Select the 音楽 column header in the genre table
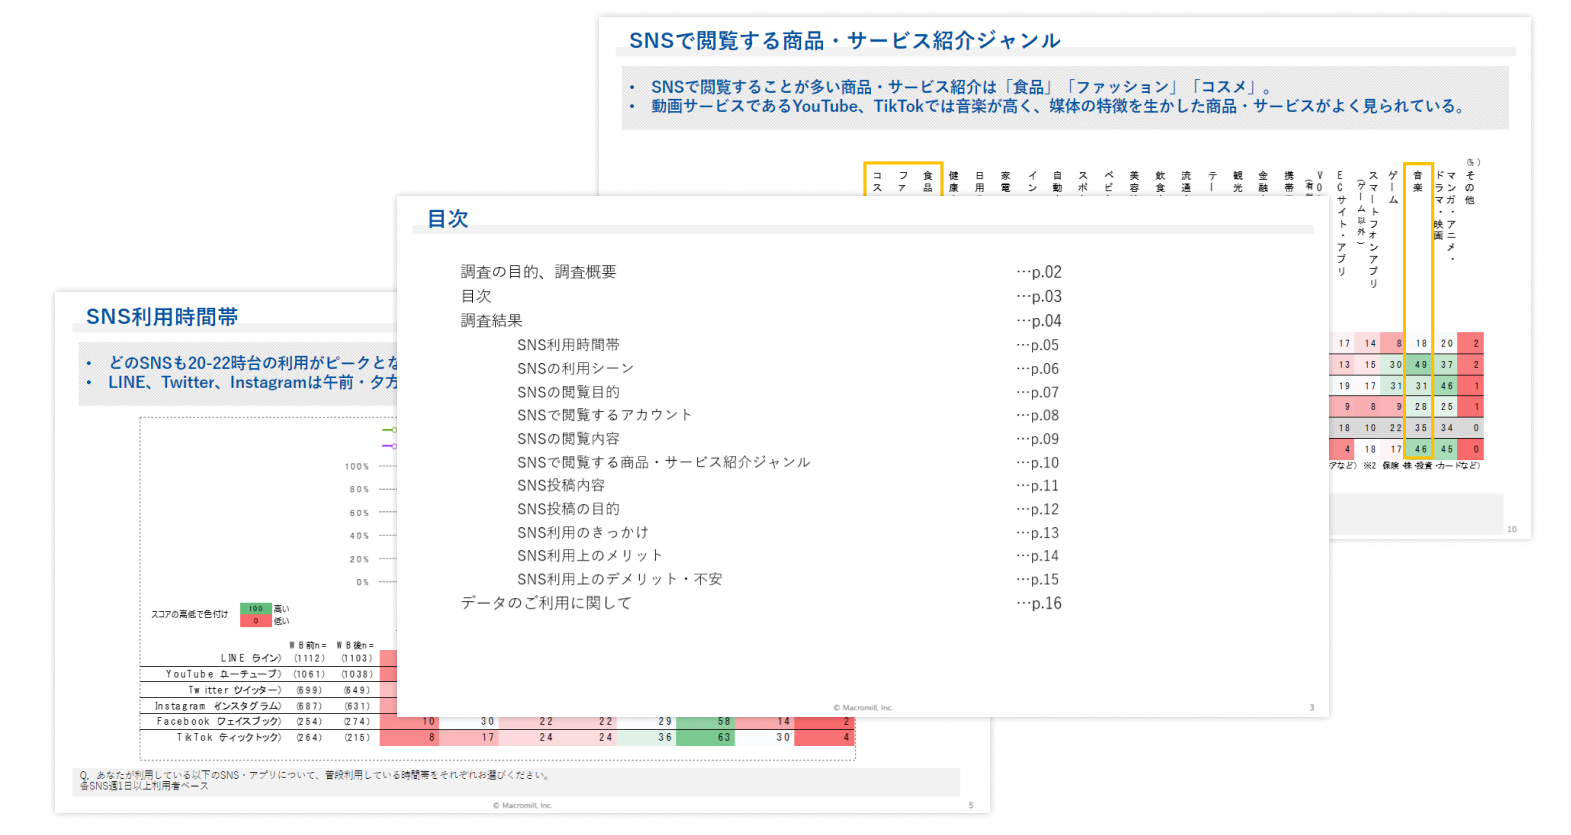1571x835 pixels. (1418, 181)
